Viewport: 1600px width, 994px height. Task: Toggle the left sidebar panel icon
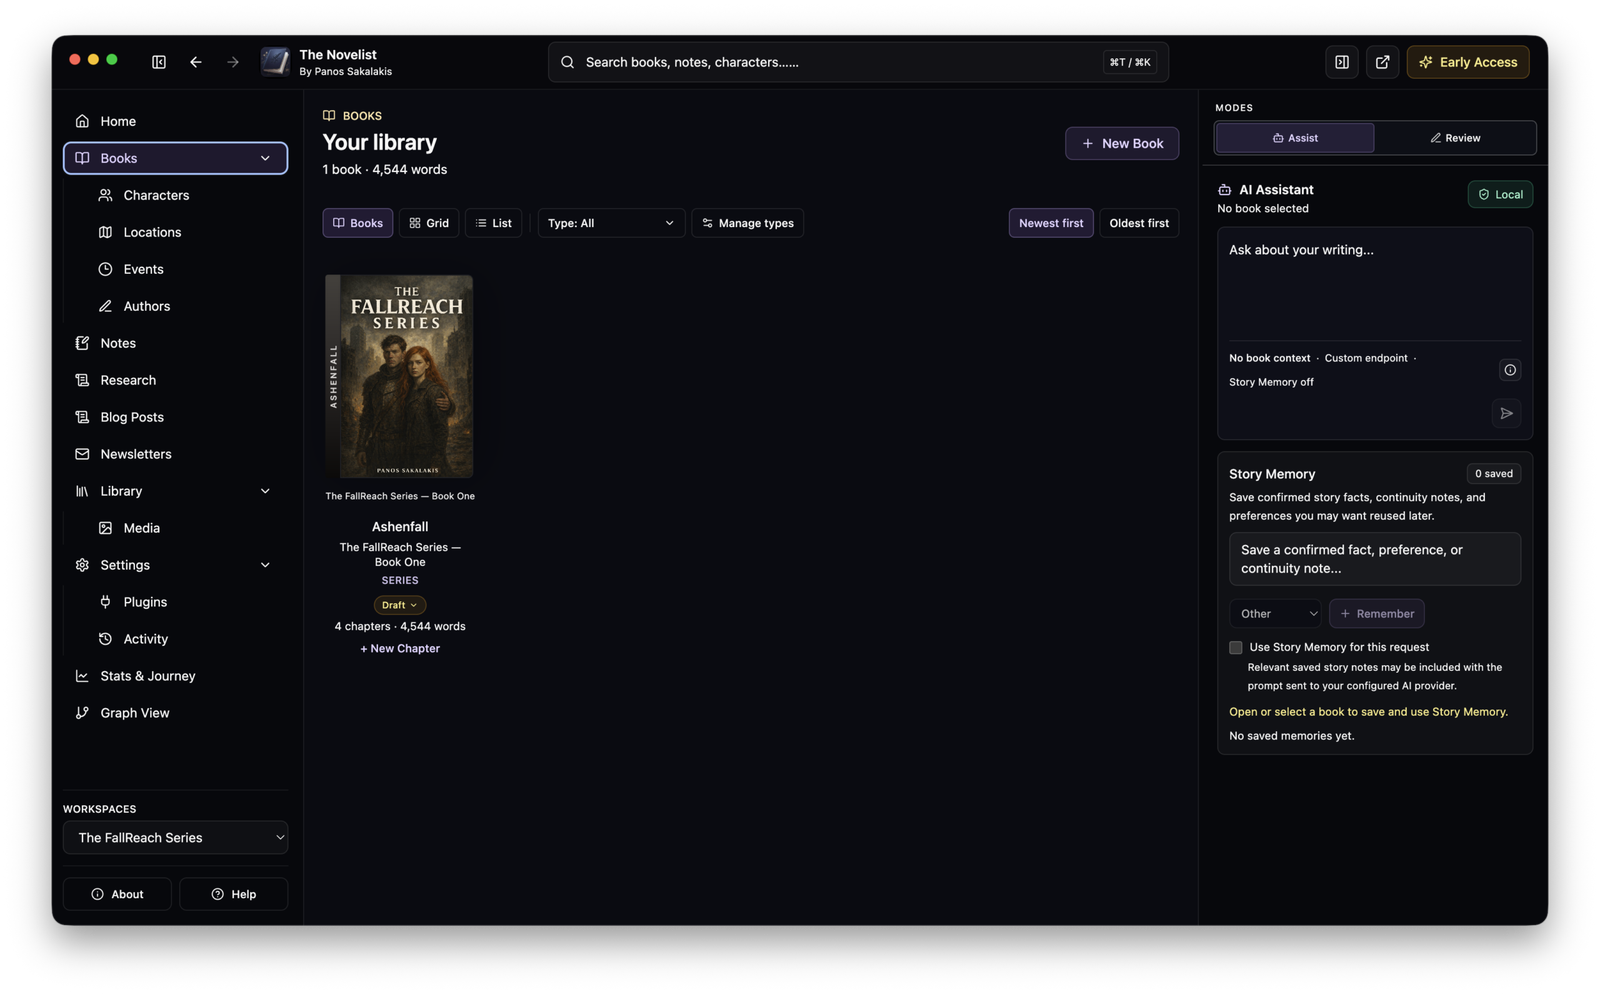tap(159, 62)
